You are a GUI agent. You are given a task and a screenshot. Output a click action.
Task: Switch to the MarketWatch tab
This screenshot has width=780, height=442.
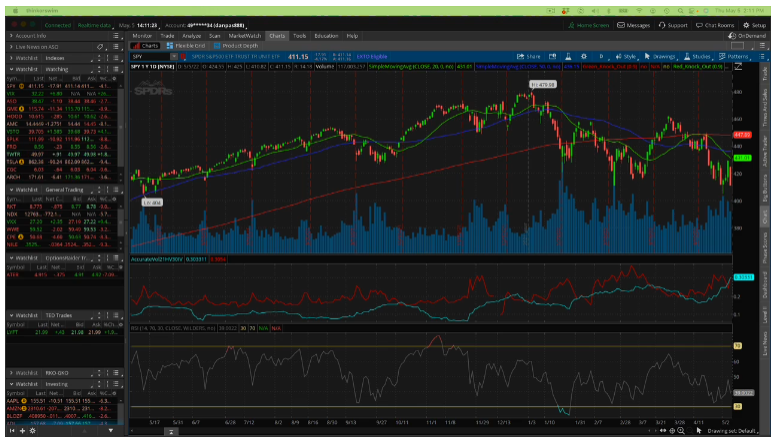tap(245, 36)
